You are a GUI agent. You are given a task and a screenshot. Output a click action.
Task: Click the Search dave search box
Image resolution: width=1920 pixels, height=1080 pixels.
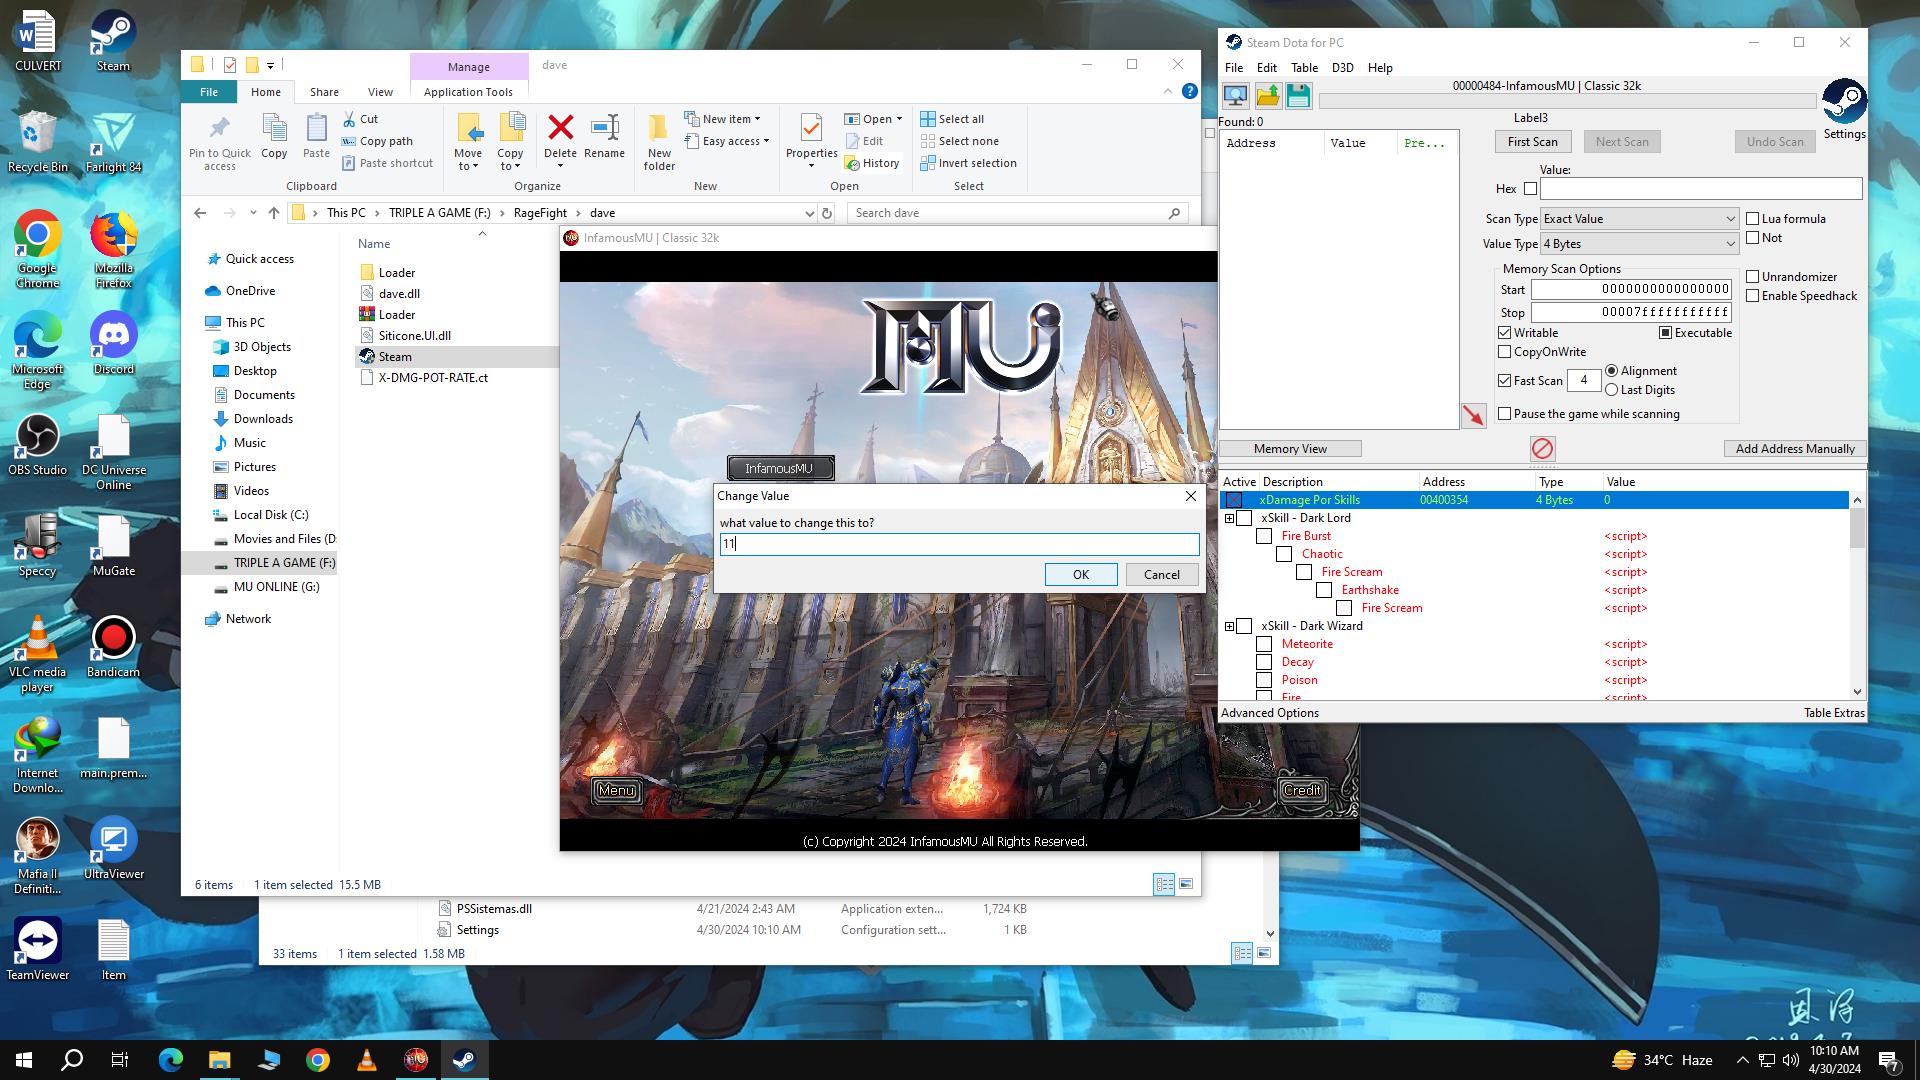click(x=1018, y=213)
